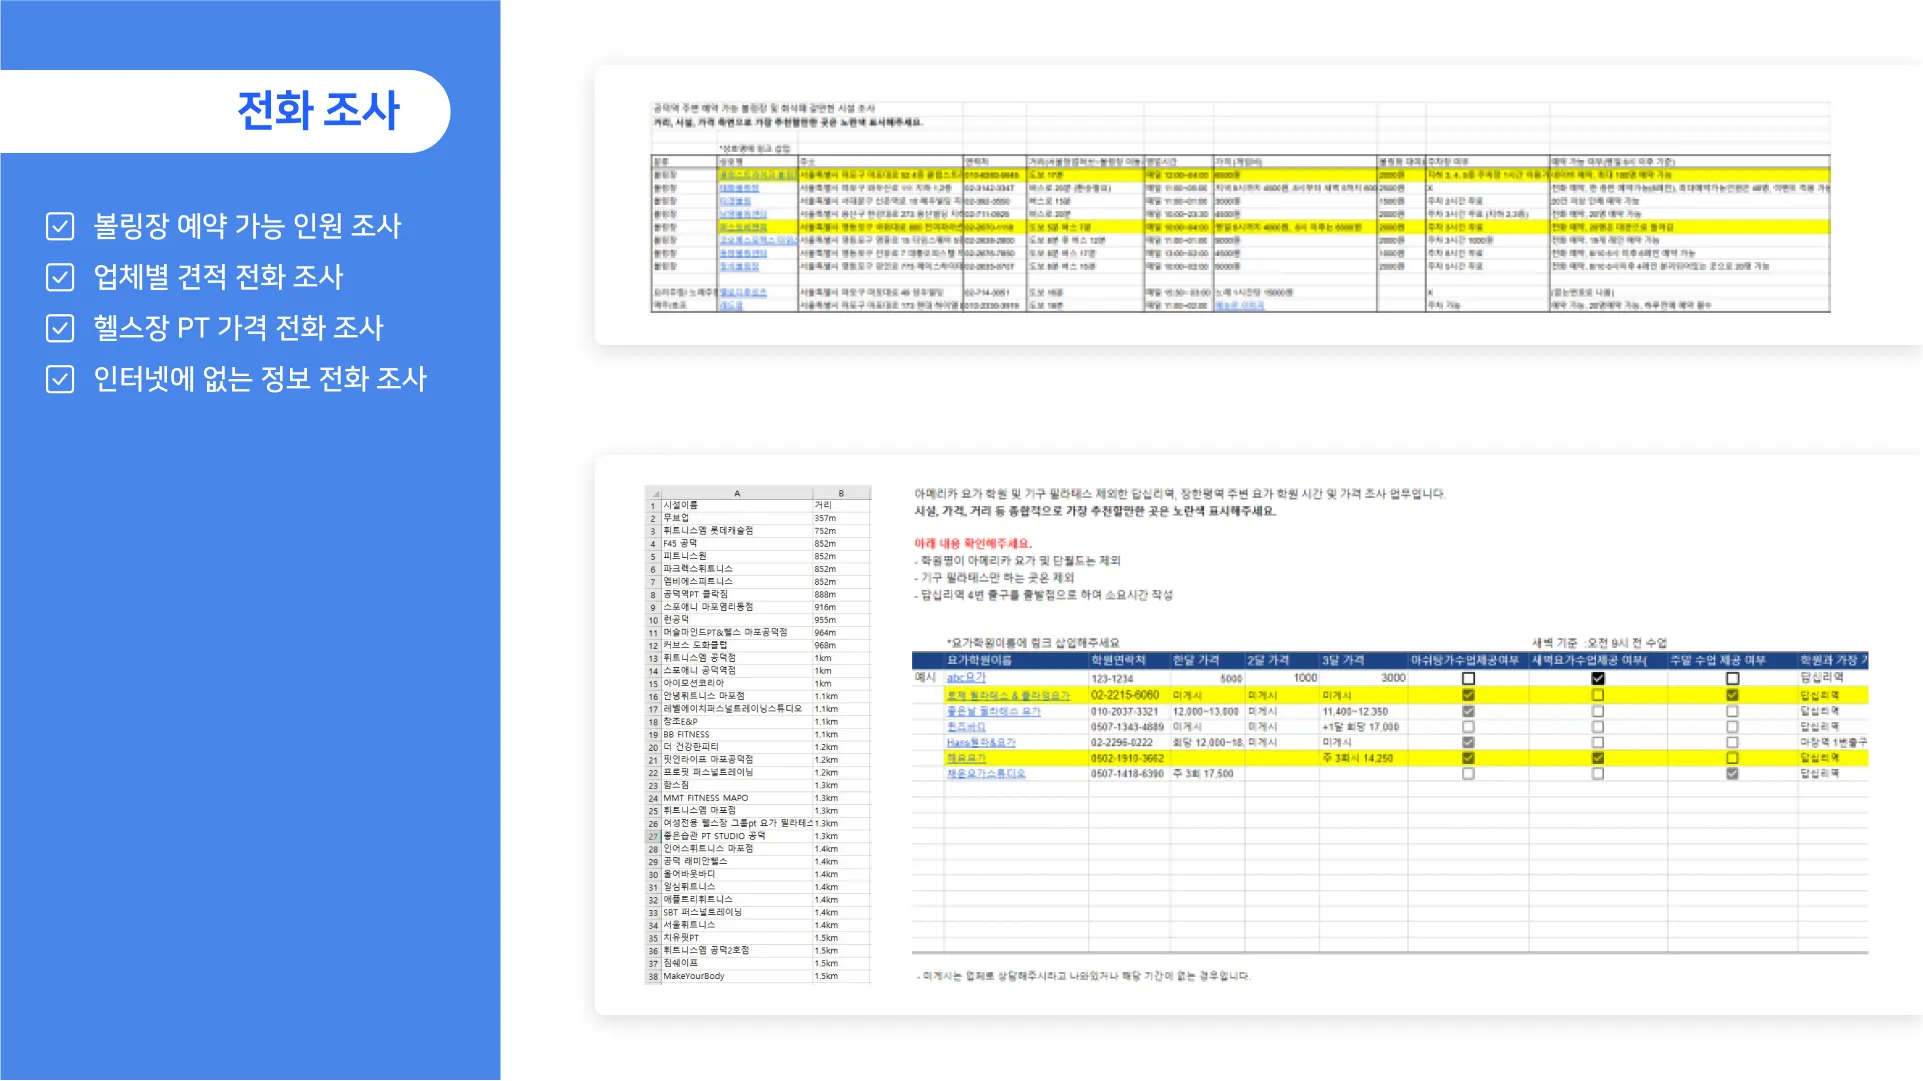1923x1081 pixels.
Task: Click the 전화 조사 title tab
Action: pos(318,110)
